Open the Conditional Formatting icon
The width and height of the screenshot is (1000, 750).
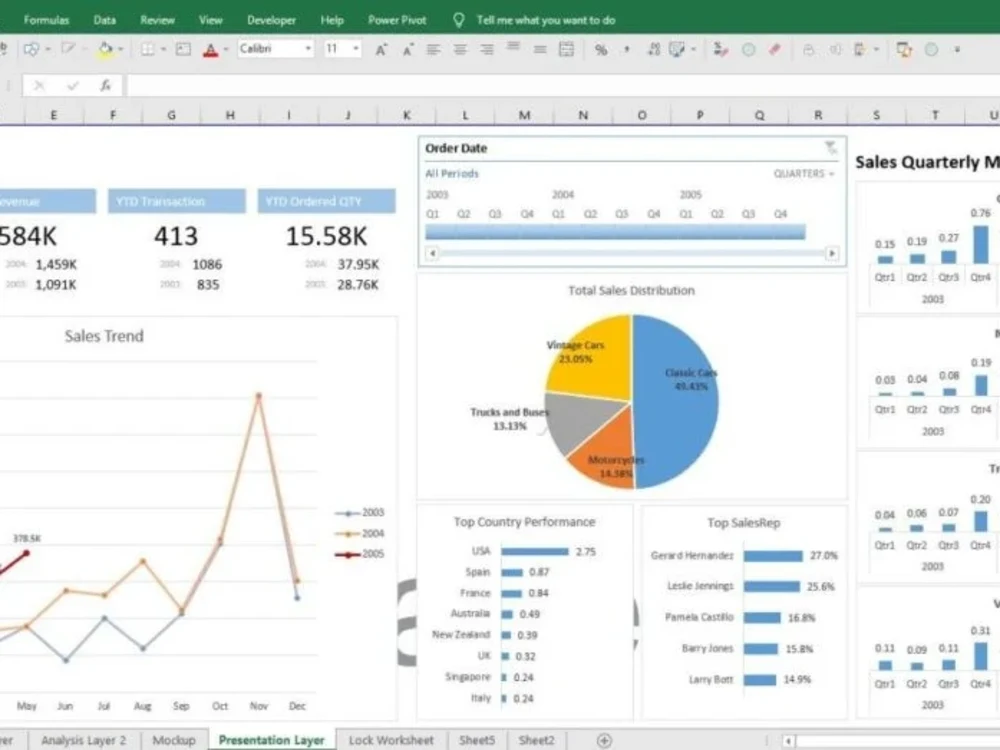(x=677, y=49)
